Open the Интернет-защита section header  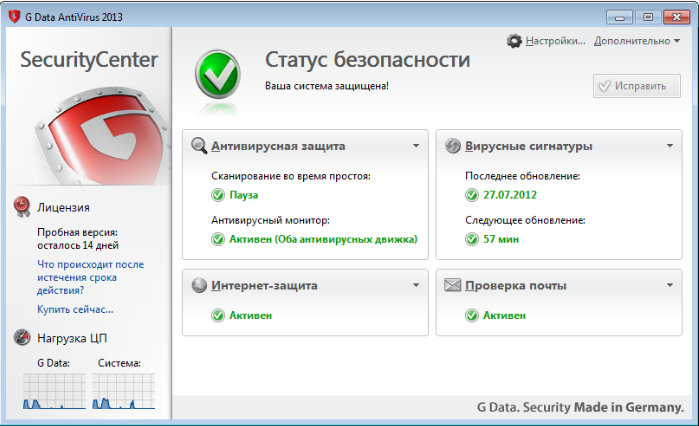point(264,286)
